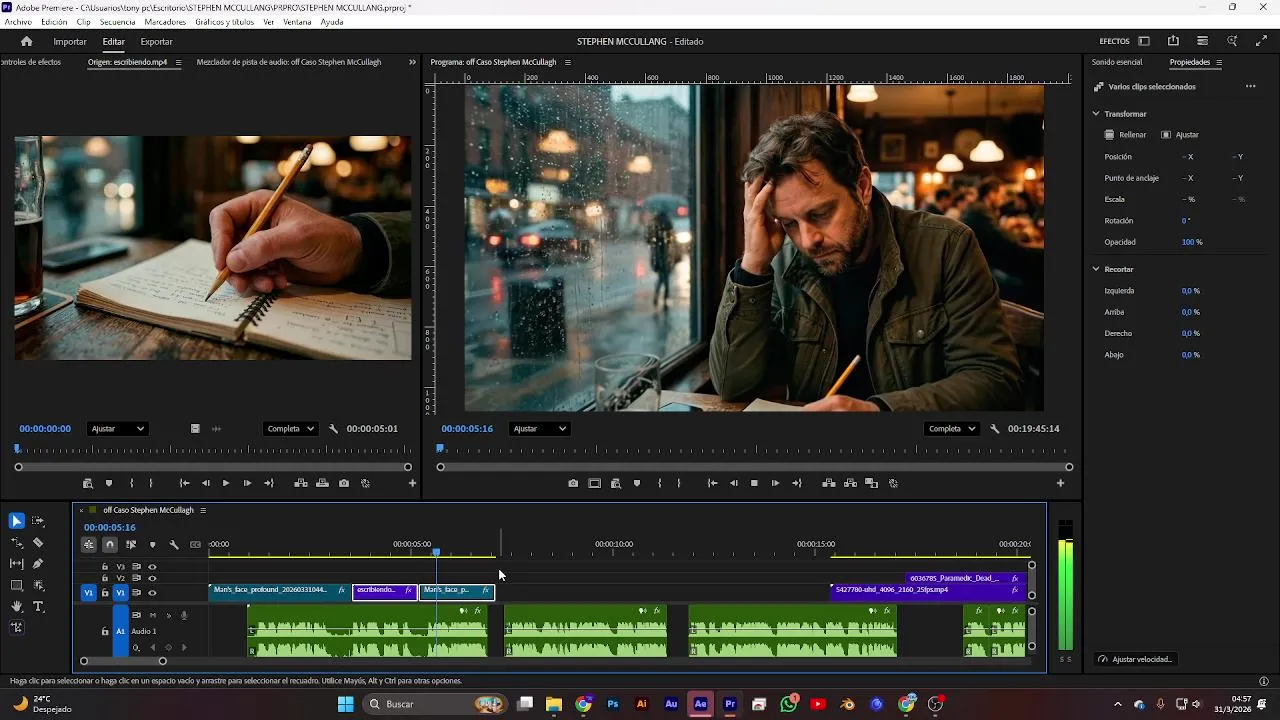Collapse the Transformar section
The width and height of the screenshot is (1280, 720).
(x=1096, y=114)
